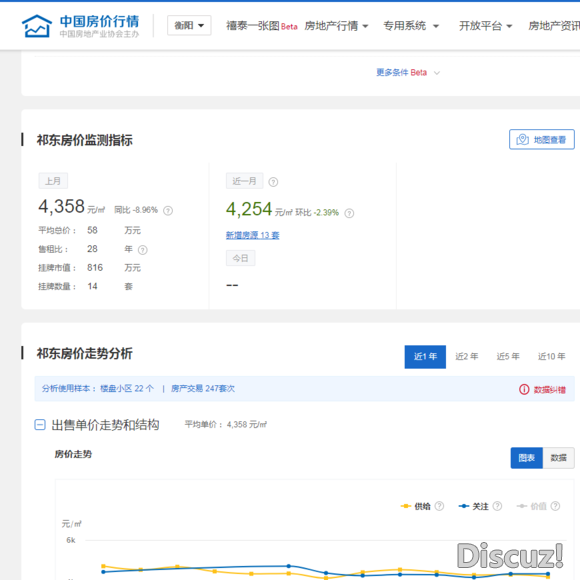This screenshot has width=580, height=580.
Task: Switch to 近10年 trend tab
Action: pos(552,357)
